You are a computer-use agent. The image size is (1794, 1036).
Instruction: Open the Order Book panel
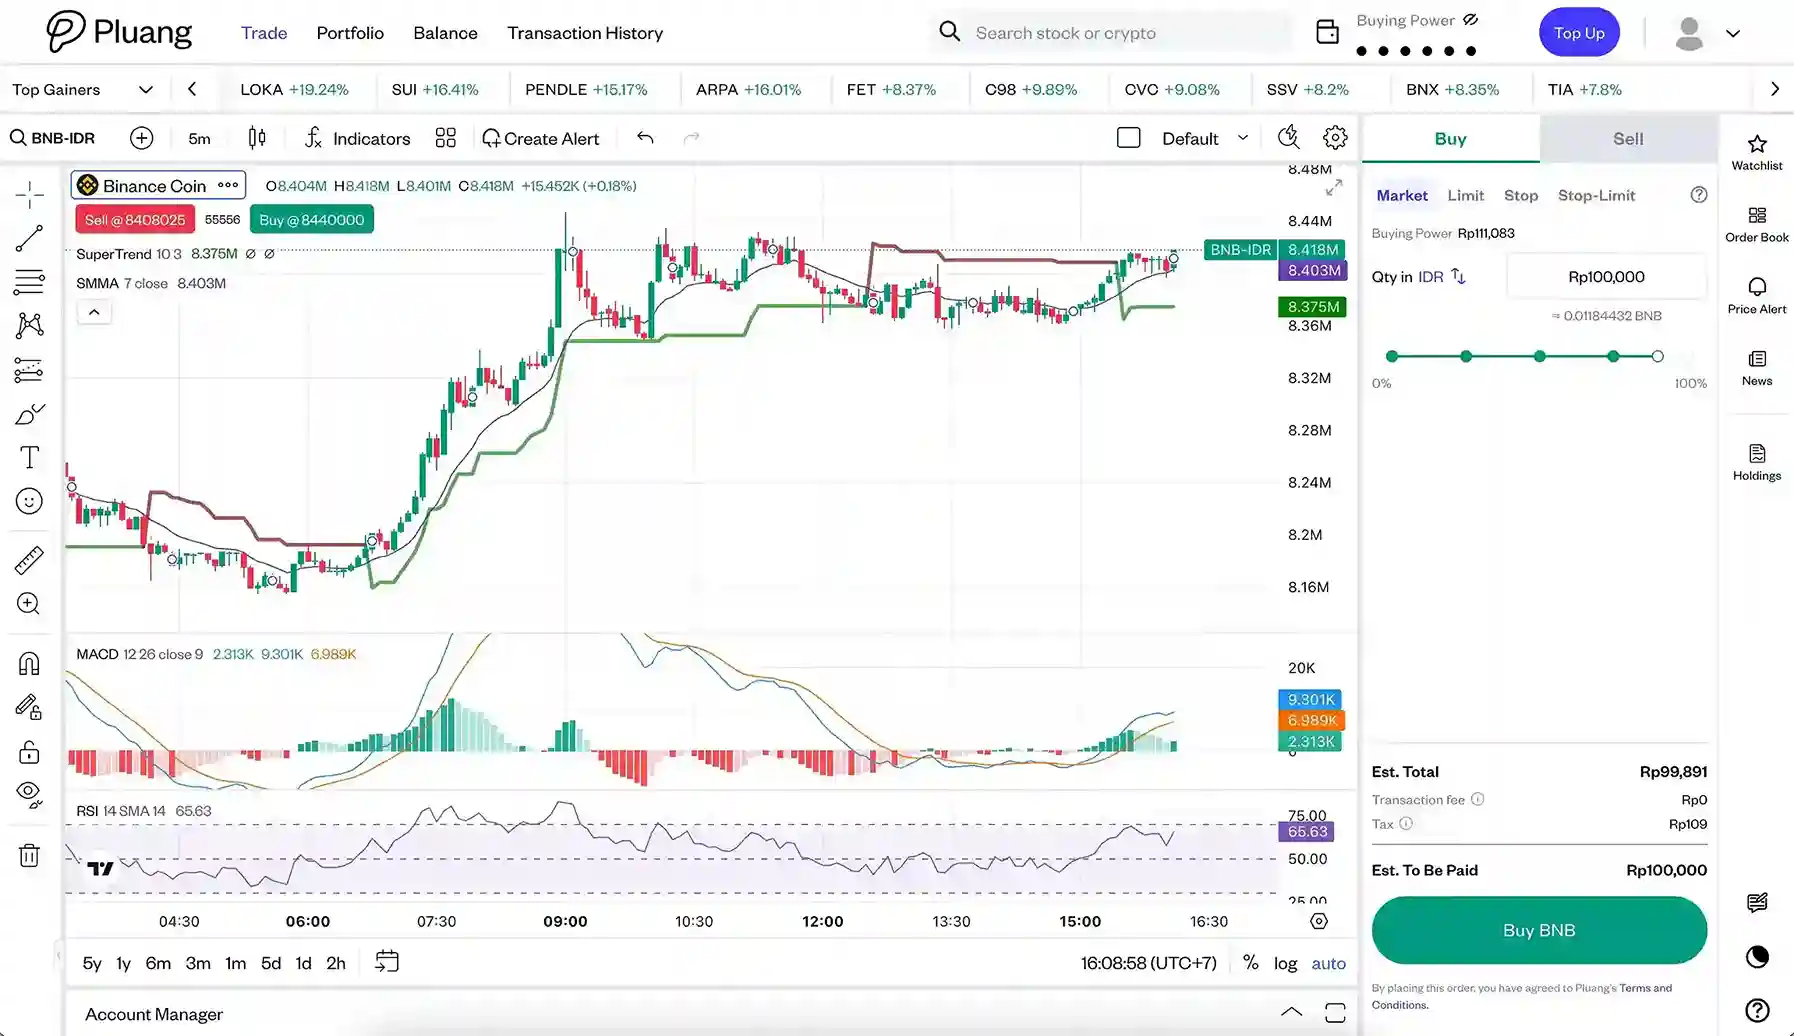[1757, 225]
